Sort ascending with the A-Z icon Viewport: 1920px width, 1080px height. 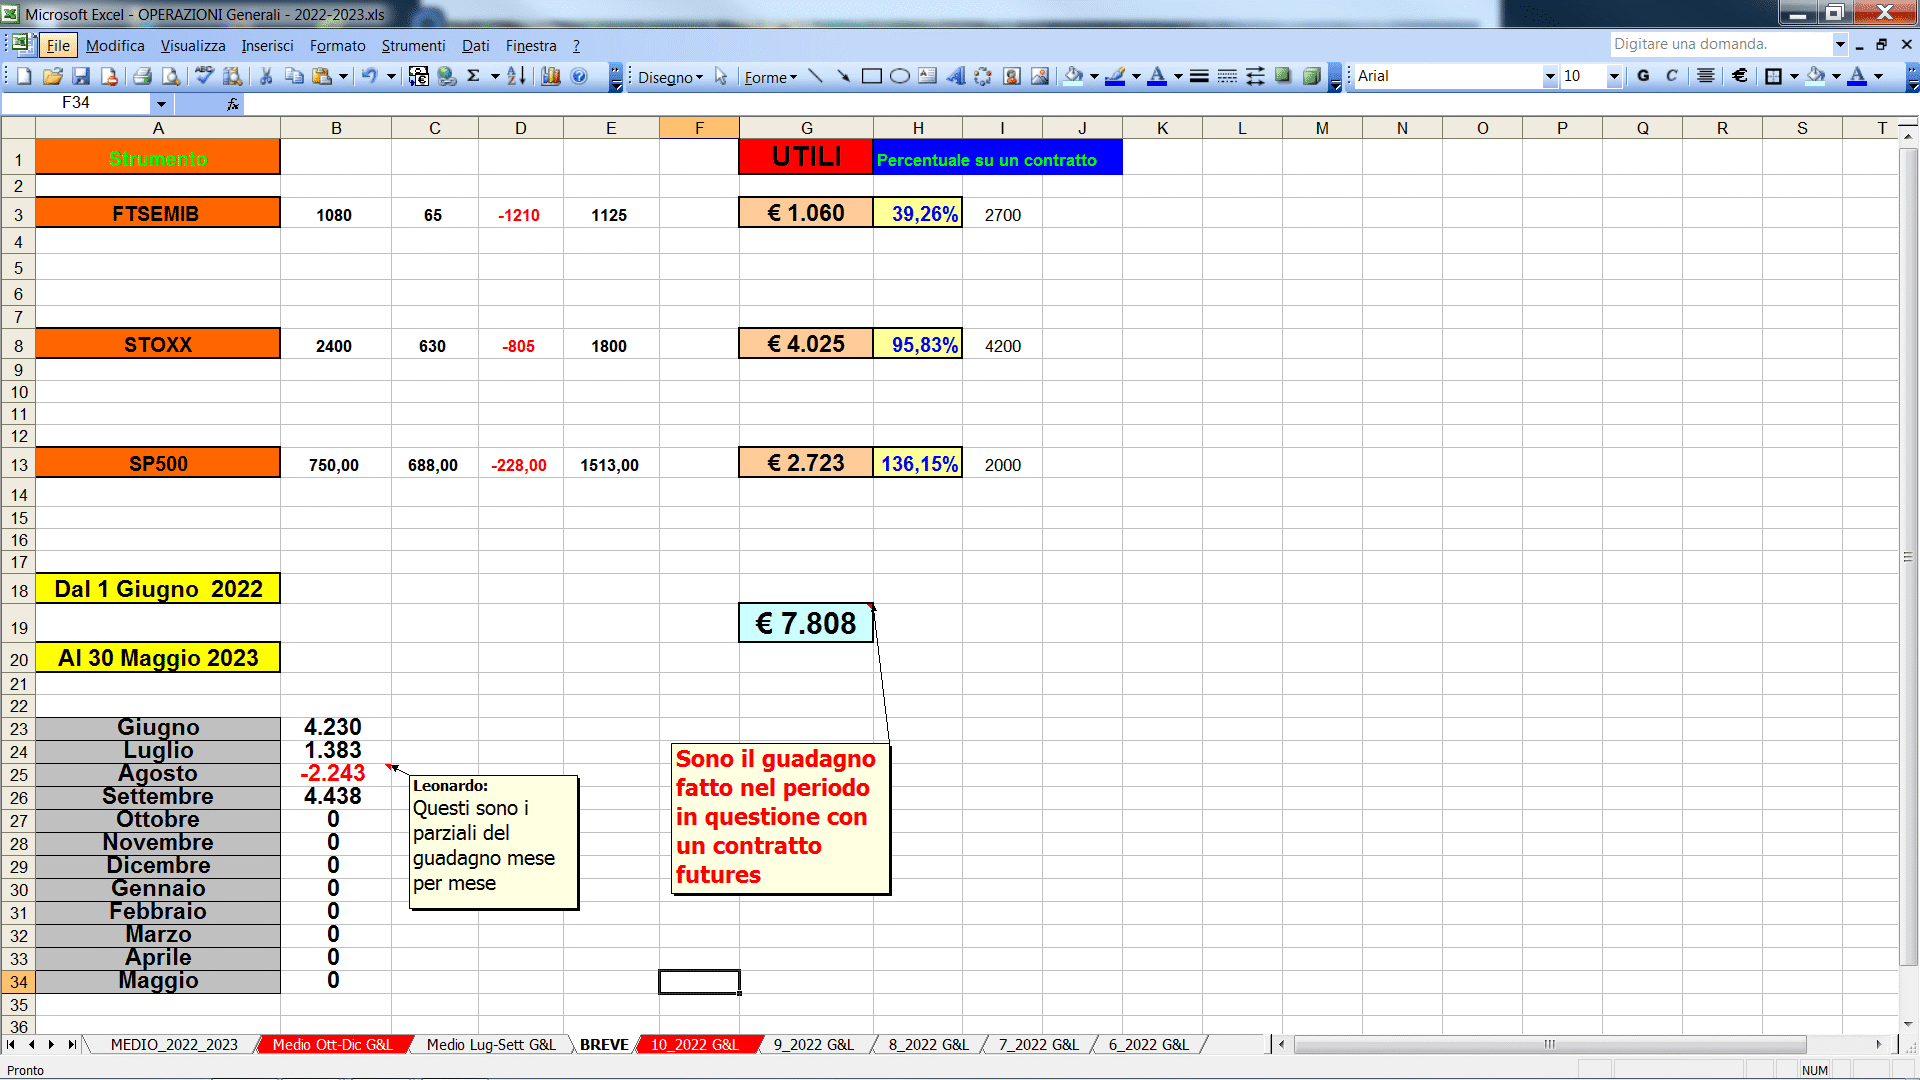pos(516,76)
